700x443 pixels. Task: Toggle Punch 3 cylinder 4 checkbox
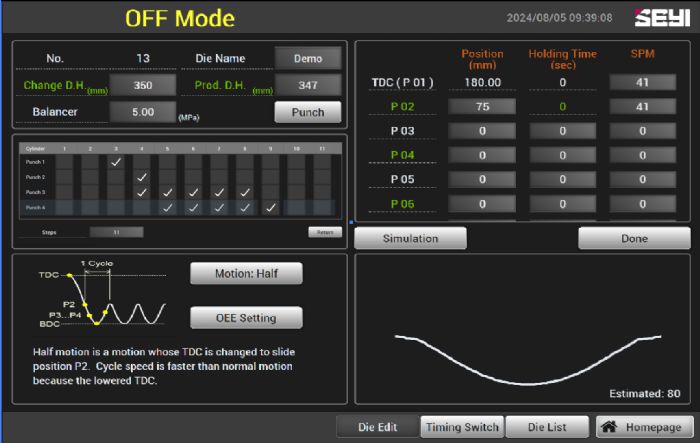pyautogui.click(x=142, y=192)
